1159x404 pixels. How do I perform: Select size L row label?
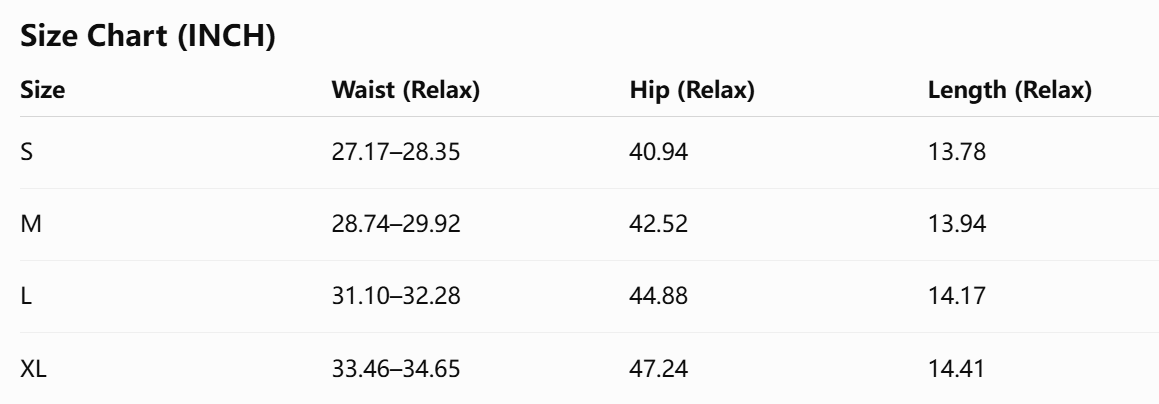[26, 296]
